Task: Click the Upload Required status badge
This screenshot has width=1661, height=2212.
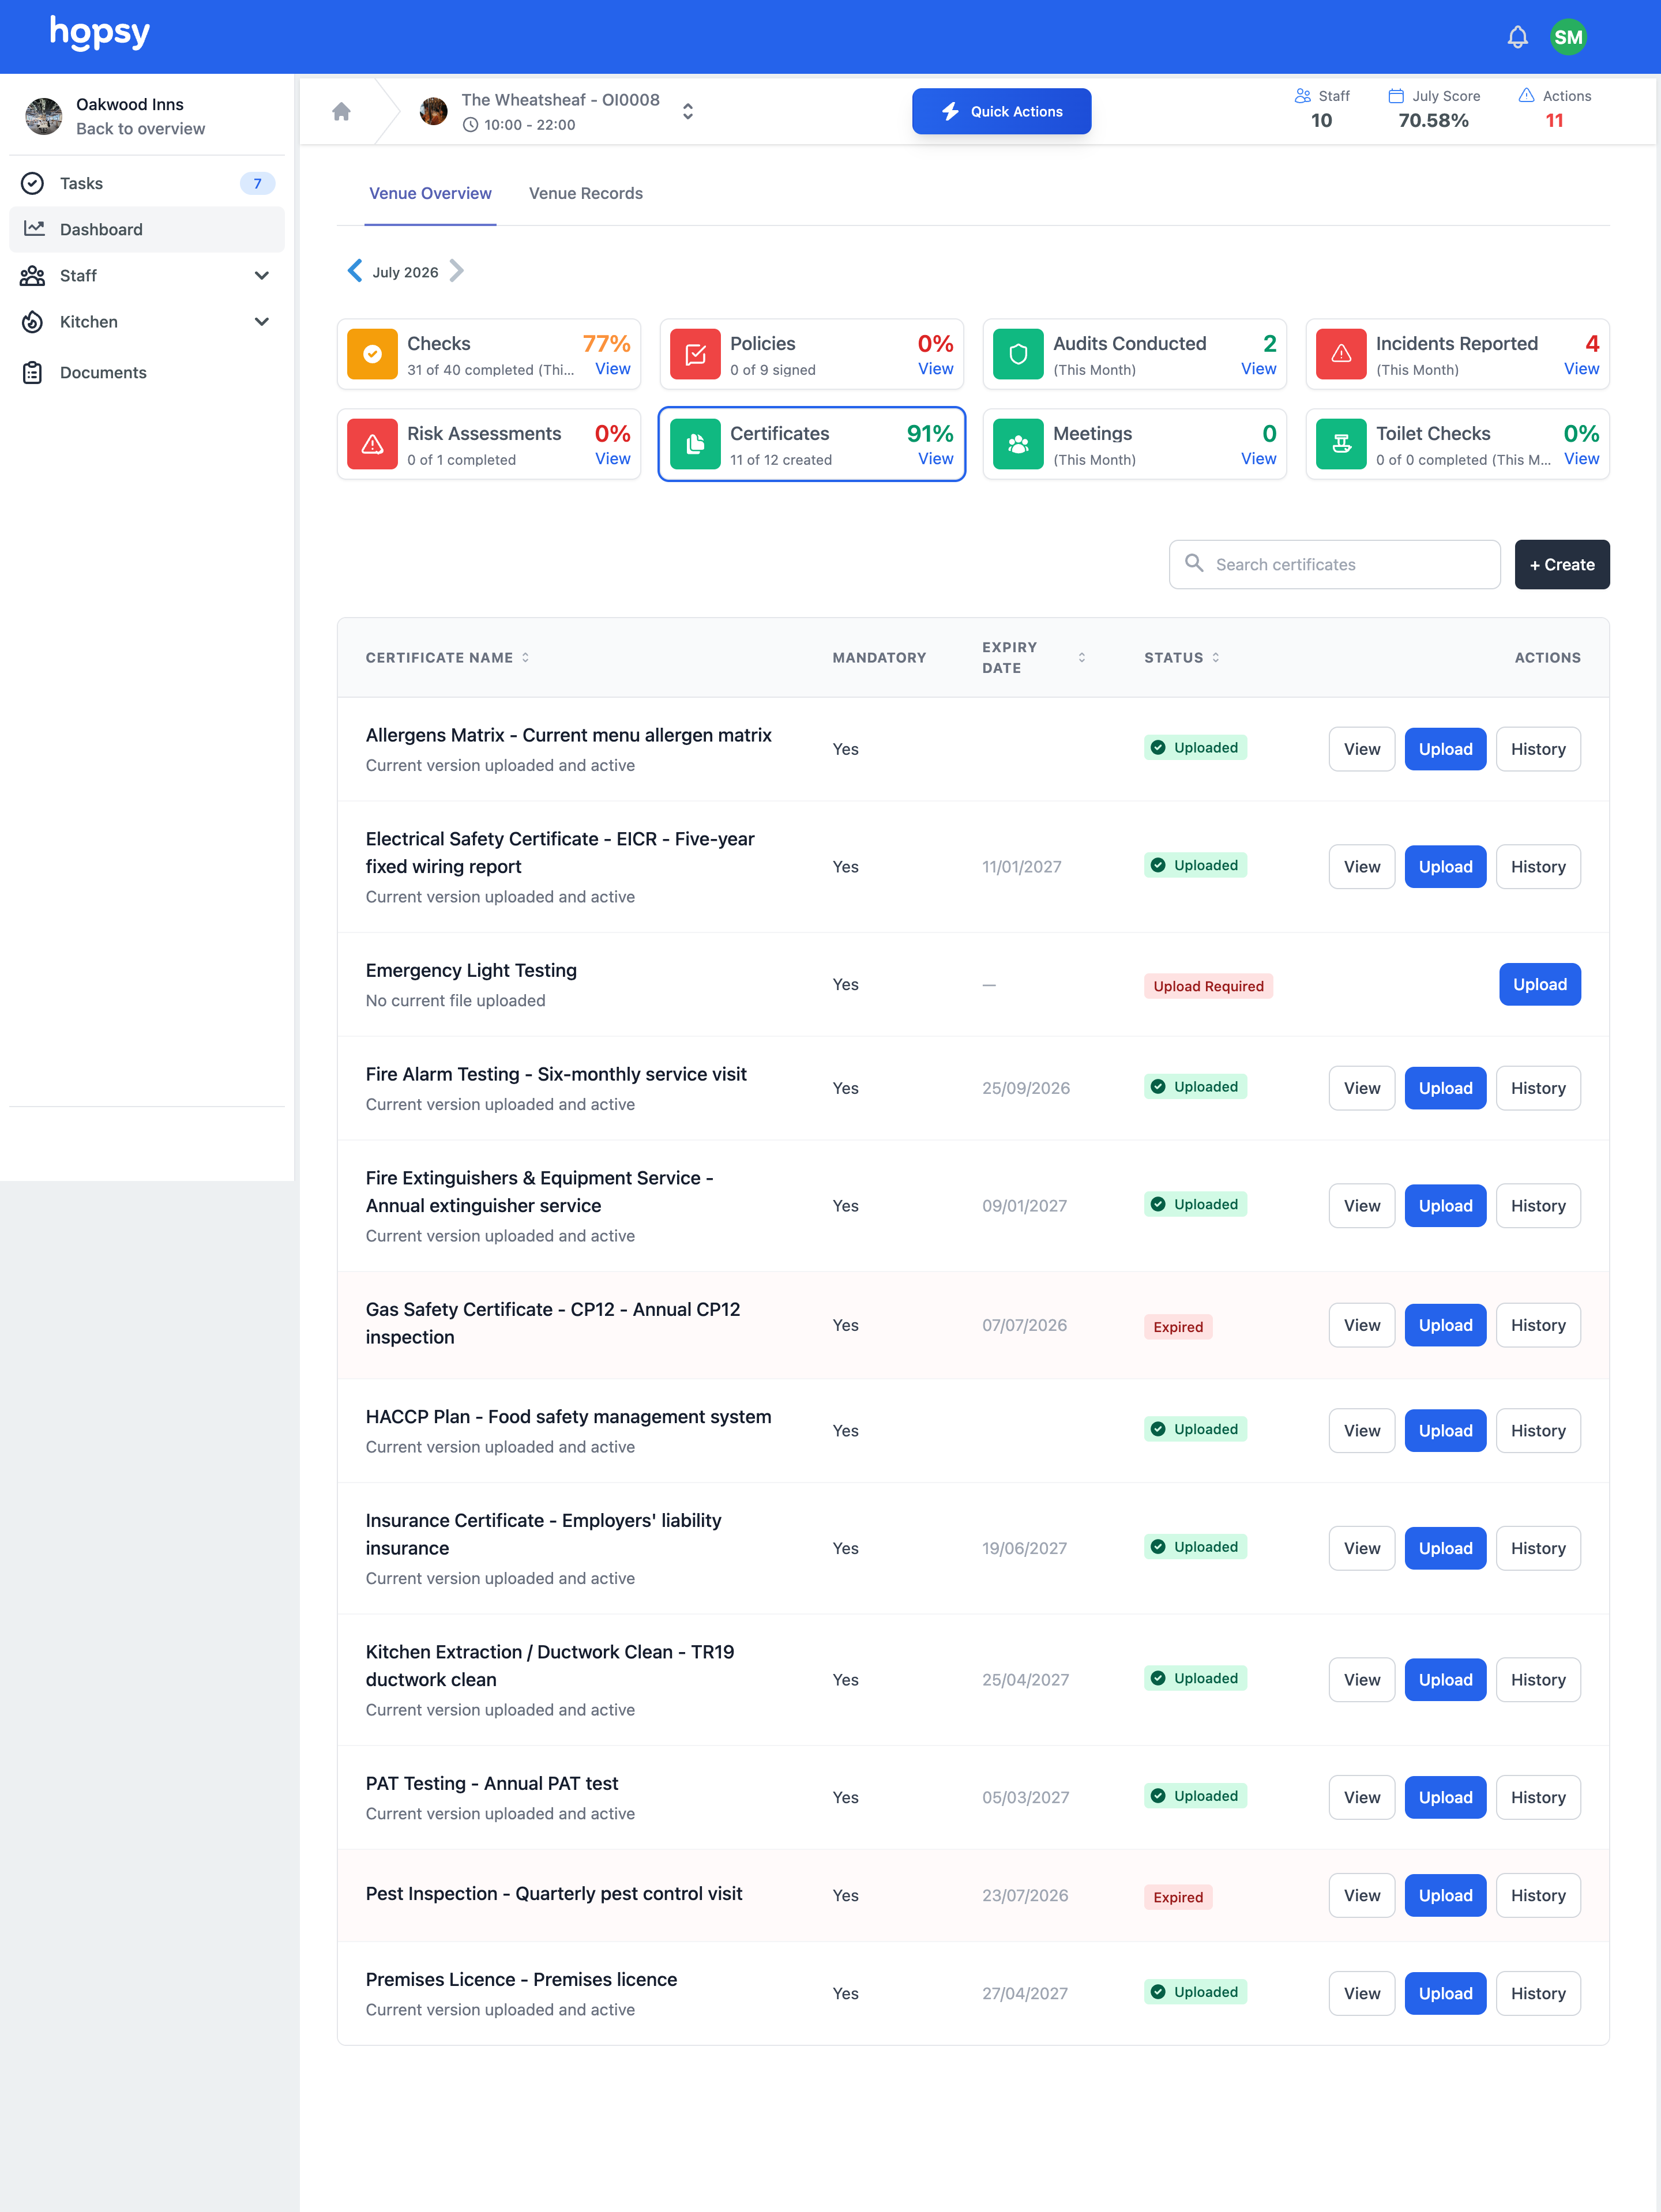Action: click(x=1208, y=986)
